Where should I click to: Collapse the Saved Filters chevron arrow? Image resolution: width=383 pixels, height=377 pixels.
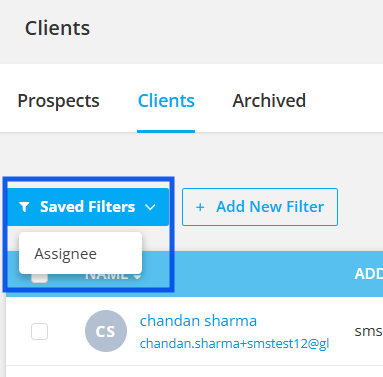(x=150, y=207)
